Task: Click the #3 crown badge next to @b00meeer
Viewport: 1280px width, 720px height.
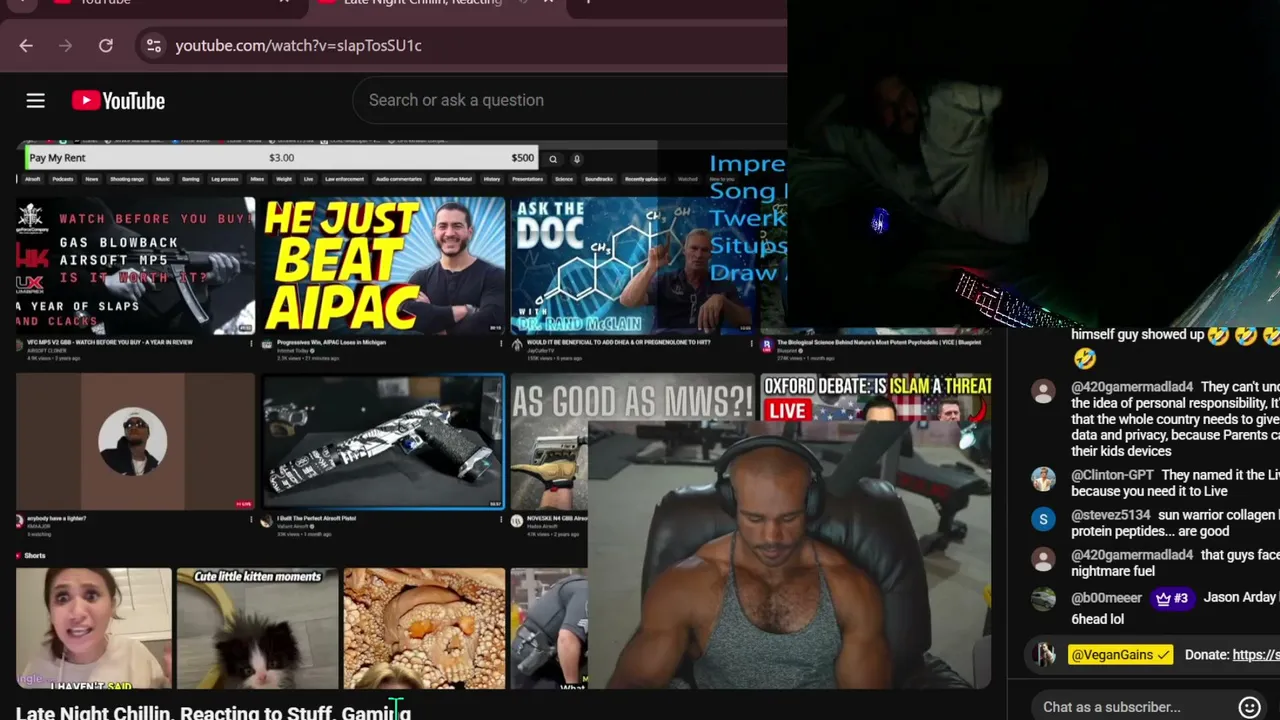Action: pos(1172,598)
